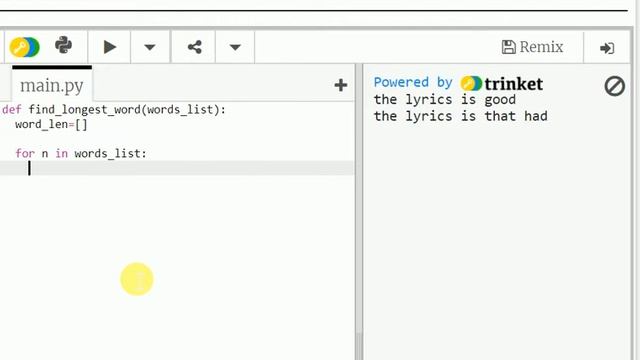This screenshot has width=640, height=360.
Task: Click output text 'the lyrics is good'
Action: 444,100
